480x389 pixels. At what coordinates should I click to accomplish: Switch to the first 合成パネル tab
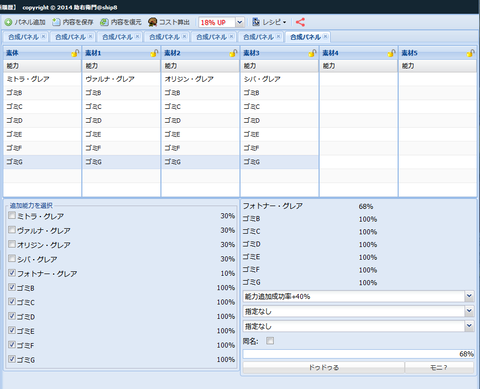coord(23,37)
